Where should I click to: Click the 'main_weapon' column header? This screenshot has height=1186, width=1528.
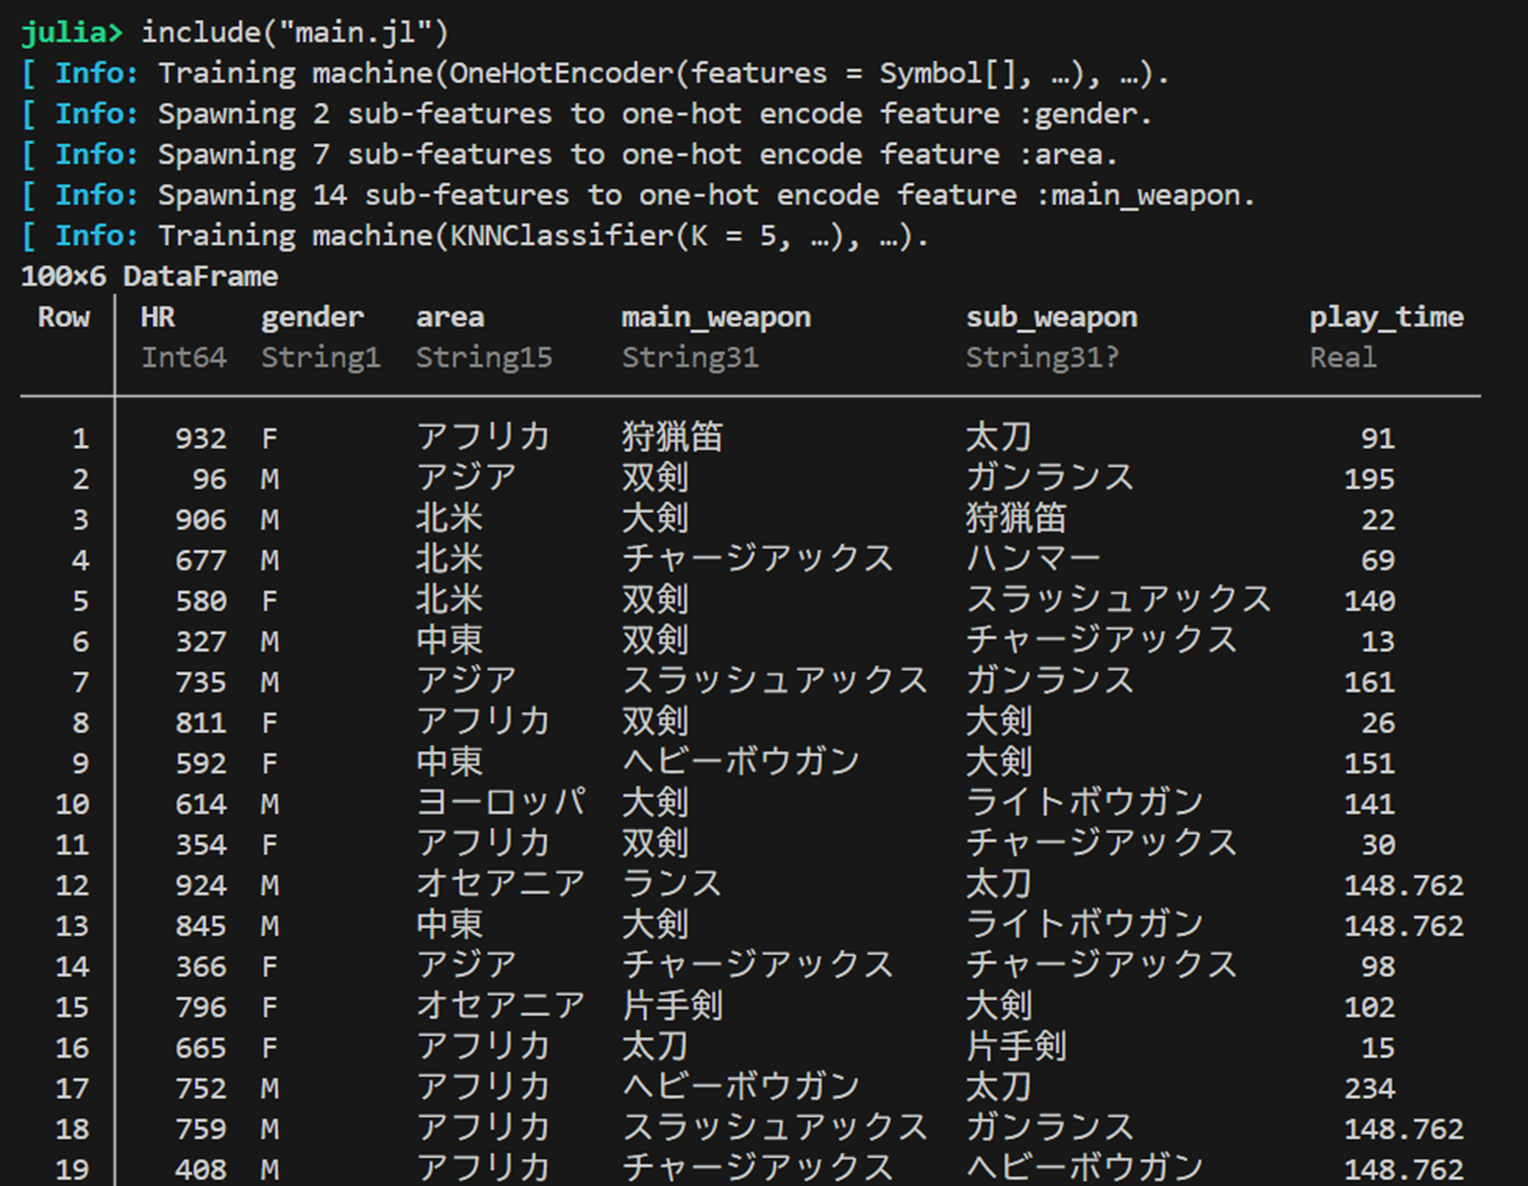716,319
